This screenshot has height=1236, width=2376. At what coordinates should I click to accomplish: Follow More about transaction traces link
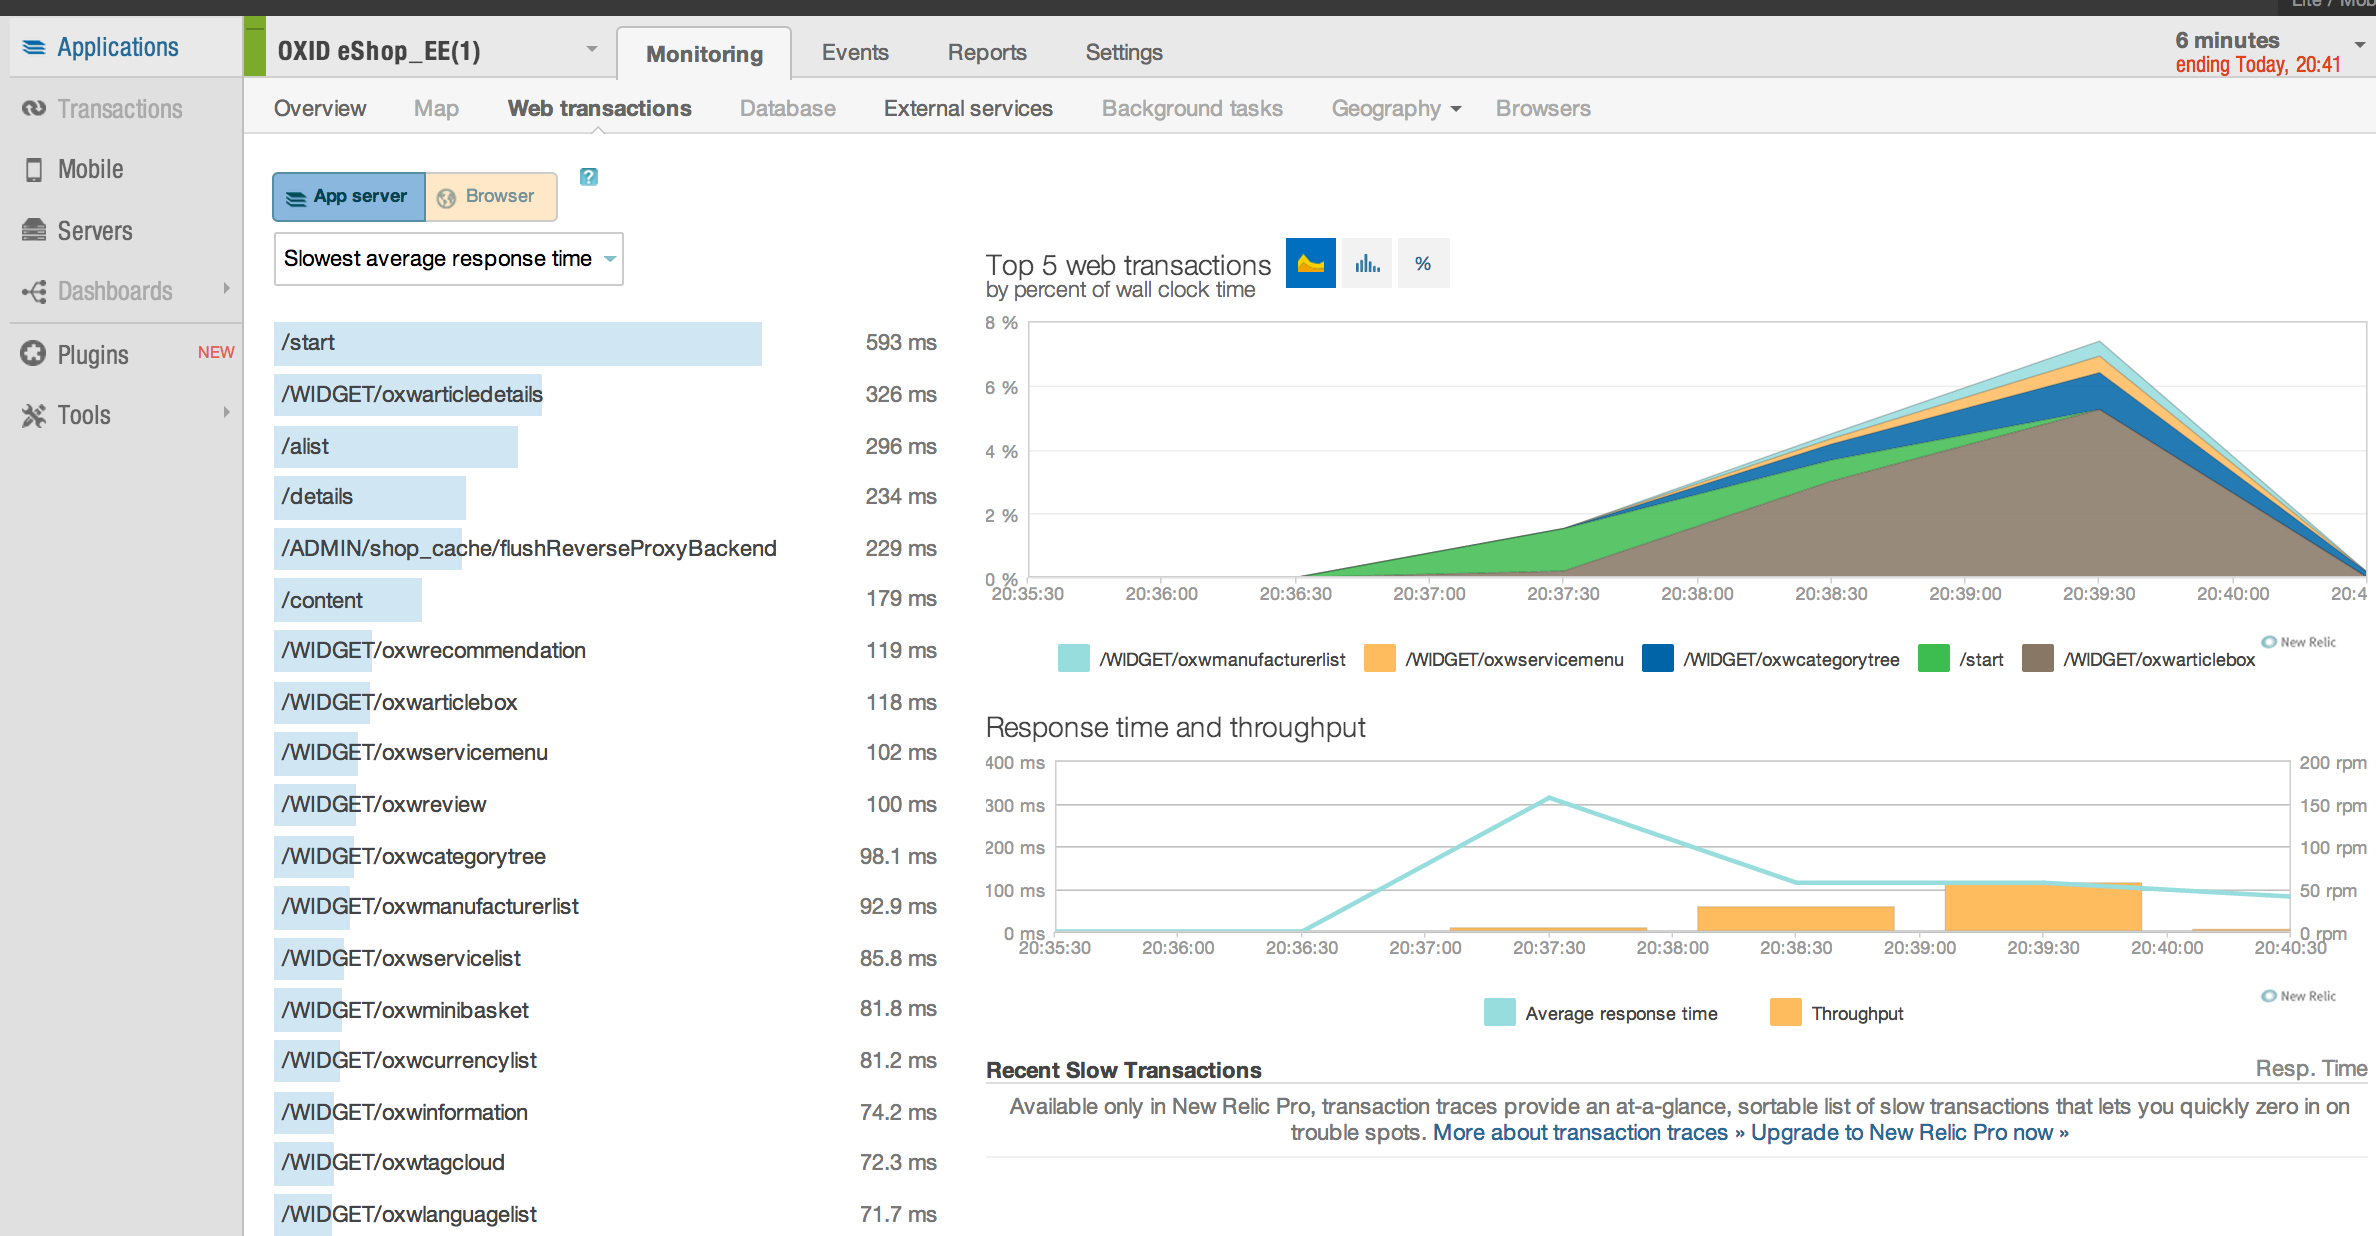click(1588, 1132)
